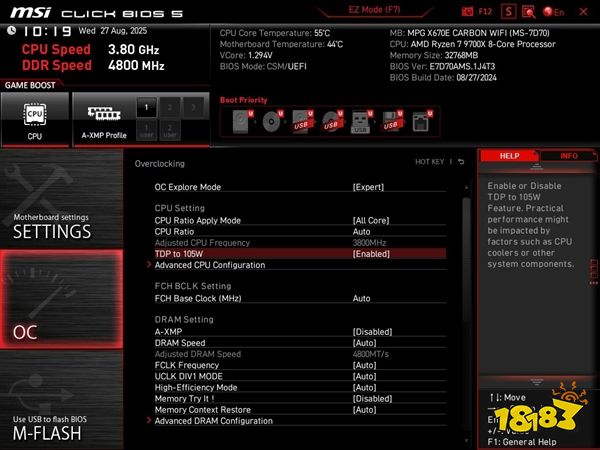The height and width of the screenshot is (450, 600).
Task: Click the back arrow next to HOT KEY
Action: click(x=461, y=162)
